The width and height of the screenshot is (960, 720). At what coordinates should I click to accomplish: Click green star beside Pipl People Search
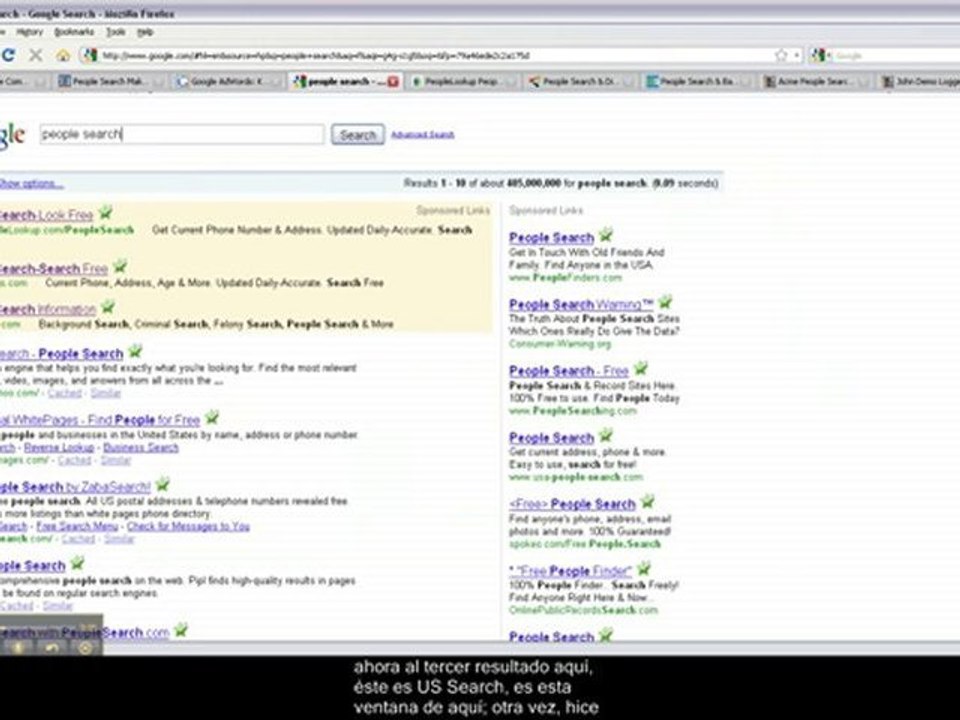pos(77,563)
